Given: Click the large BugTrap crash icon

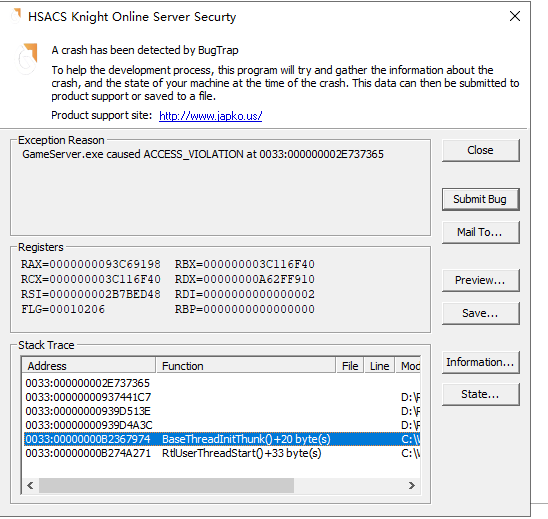Looking at the screenshot, I should (27, 58).
